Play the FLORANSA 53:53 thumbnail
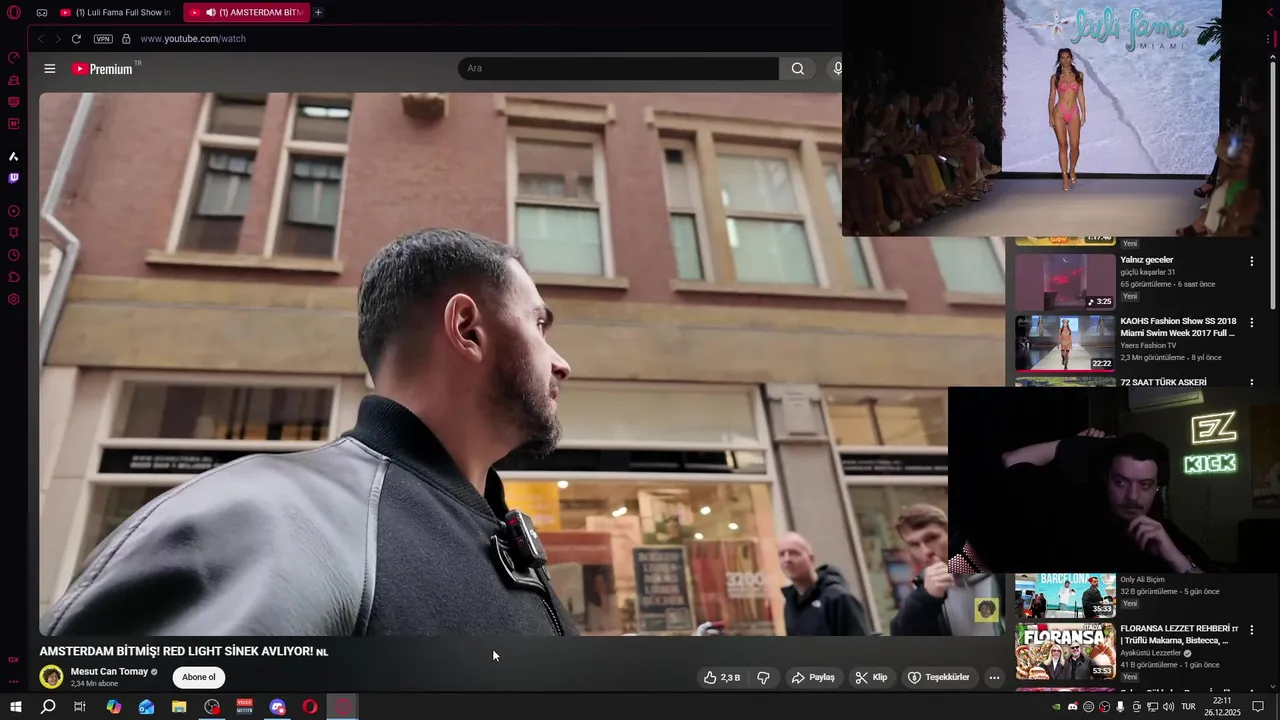 pos(1065,651)
